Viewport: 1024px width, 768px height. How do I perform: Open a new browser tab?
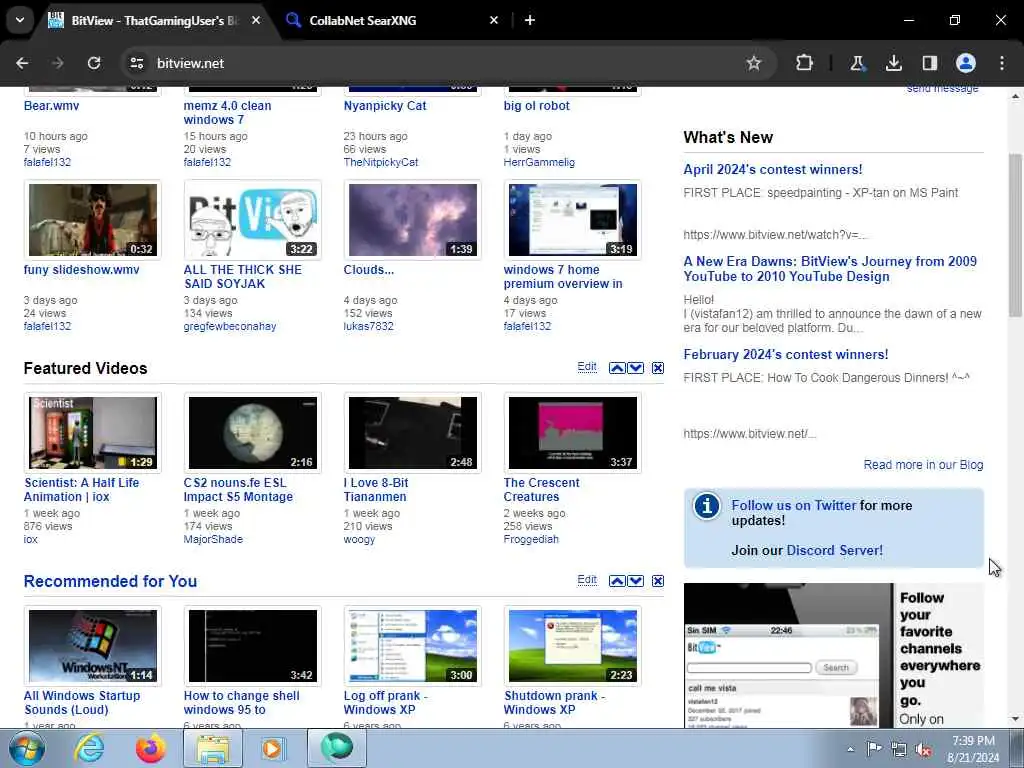click(530, 20)
